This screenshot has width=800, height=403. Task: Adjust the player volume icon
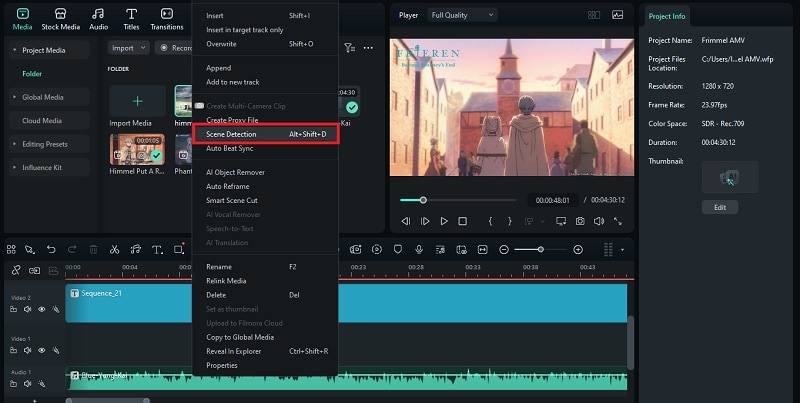(x=599, y=221)
